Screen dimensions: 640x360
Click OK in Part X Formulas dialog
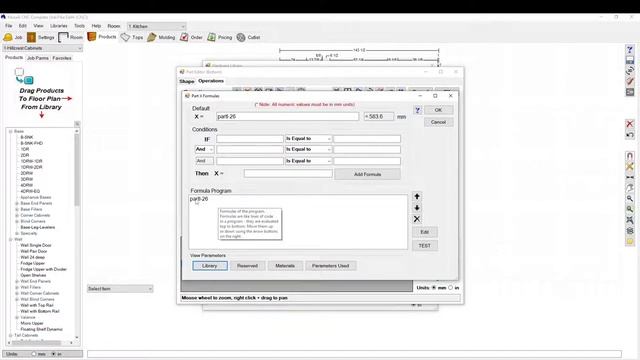pyautogui.click(x=438, y=110)
